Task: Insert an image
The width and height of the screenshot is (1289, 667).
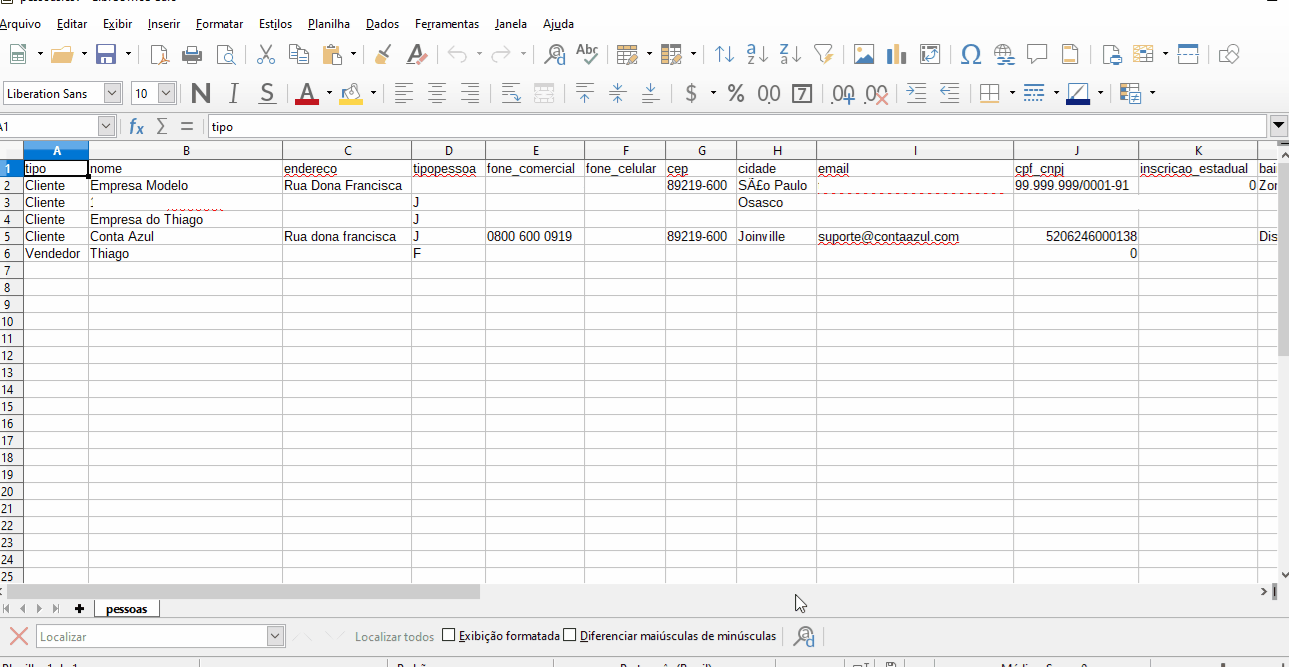Action: 863,53
